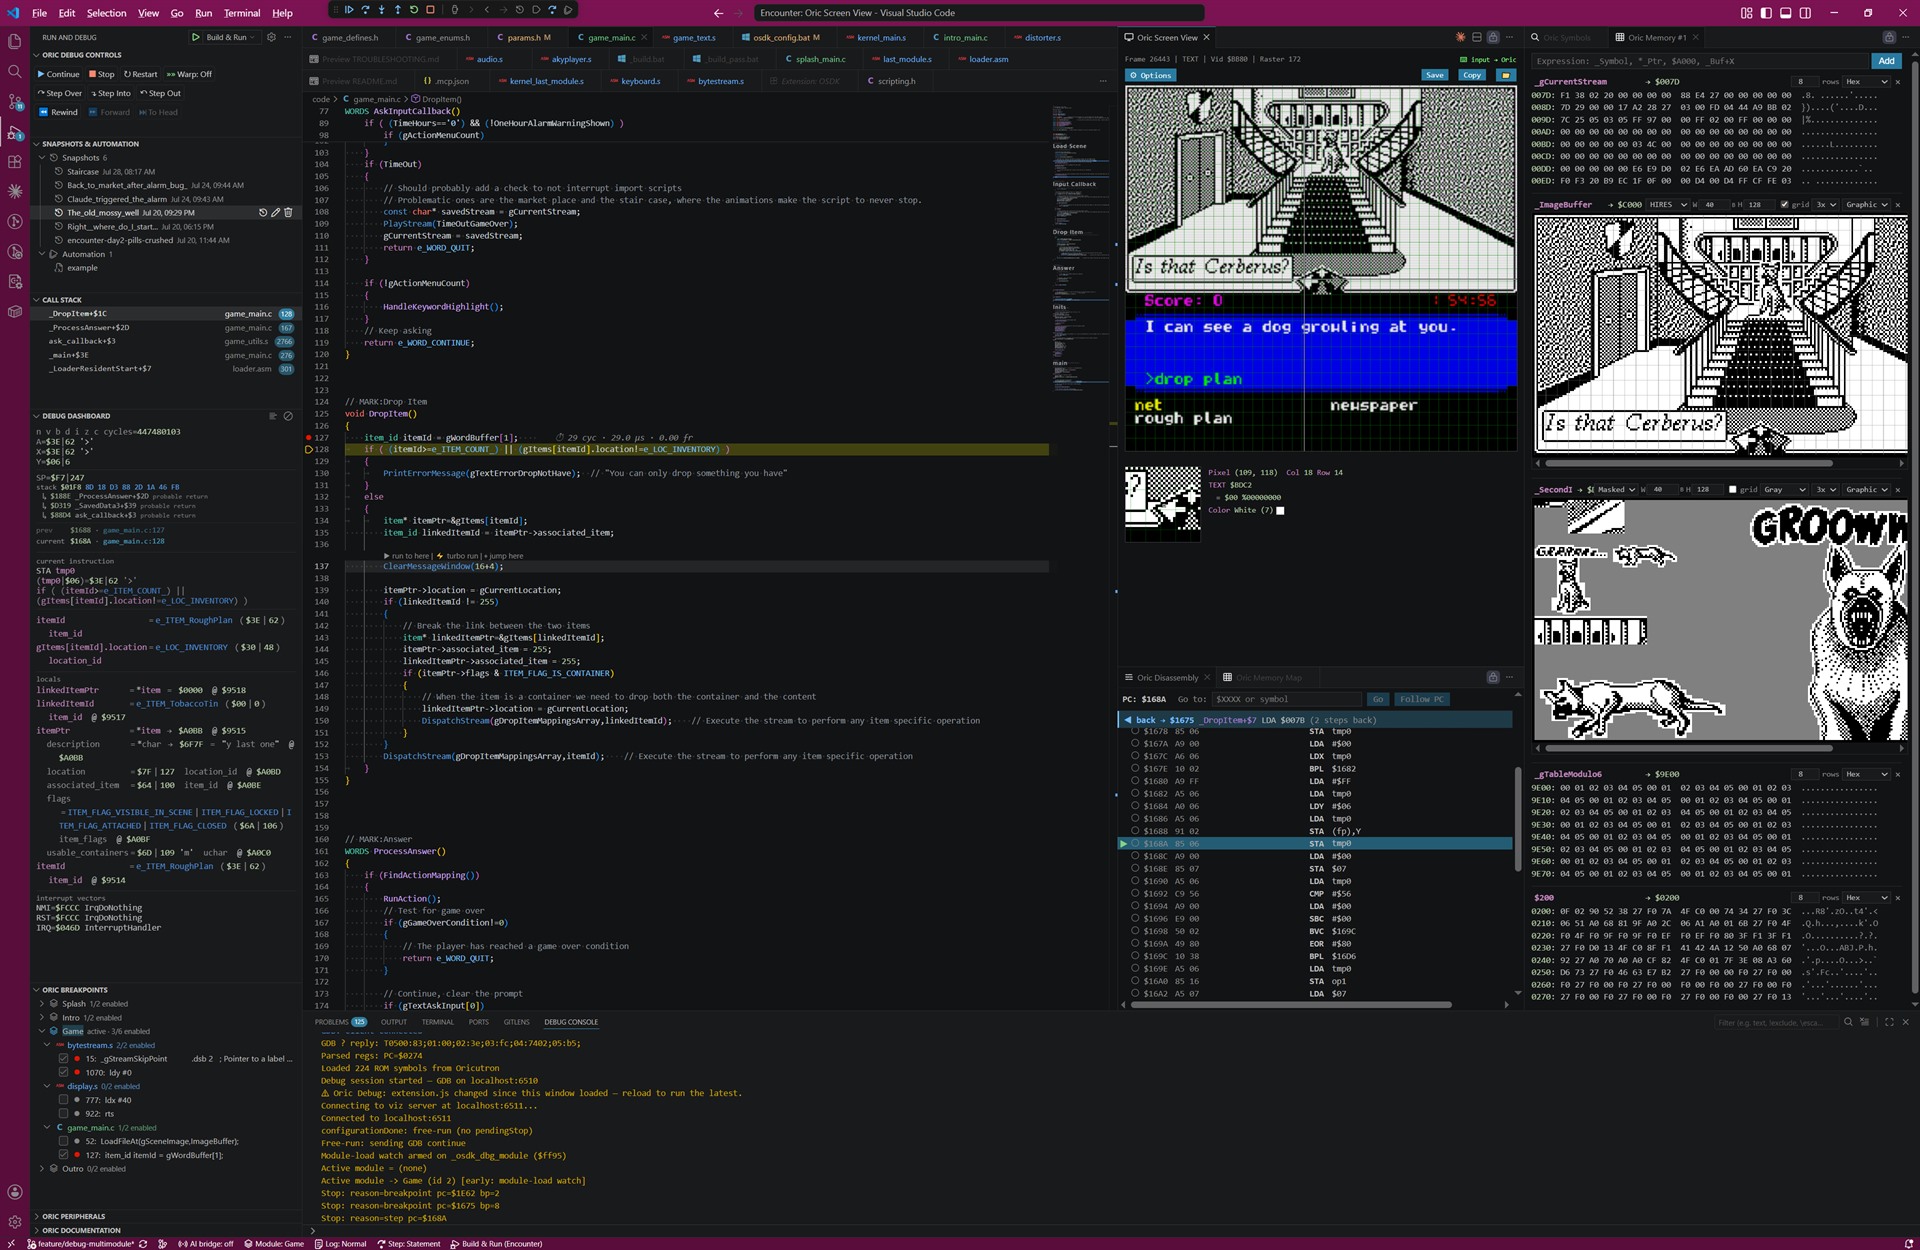Open the Source Control view in the activity bar
The image size is (1920, 1250).
pyautogui.click(x=15, y=101)
